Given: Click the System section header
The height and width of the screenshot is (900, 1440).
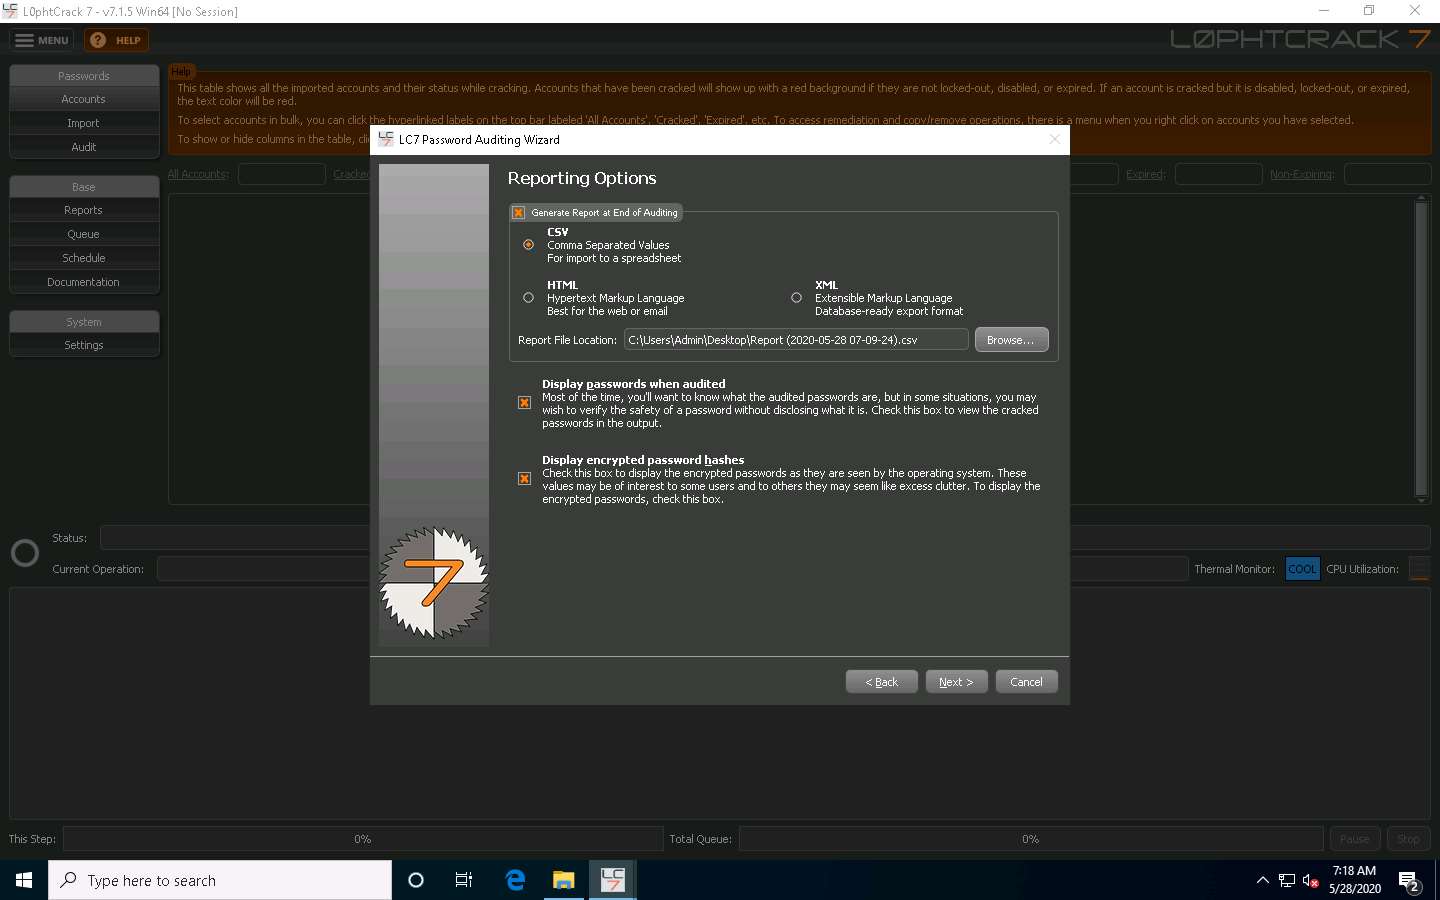Looking at the screenshot, I should [x=84, y=322].
